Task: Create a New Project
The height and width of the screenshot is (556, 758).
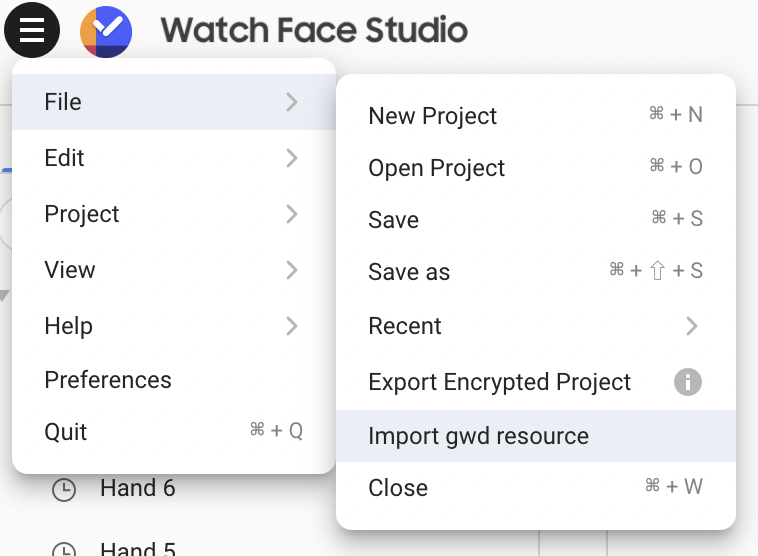Action: 432,116
